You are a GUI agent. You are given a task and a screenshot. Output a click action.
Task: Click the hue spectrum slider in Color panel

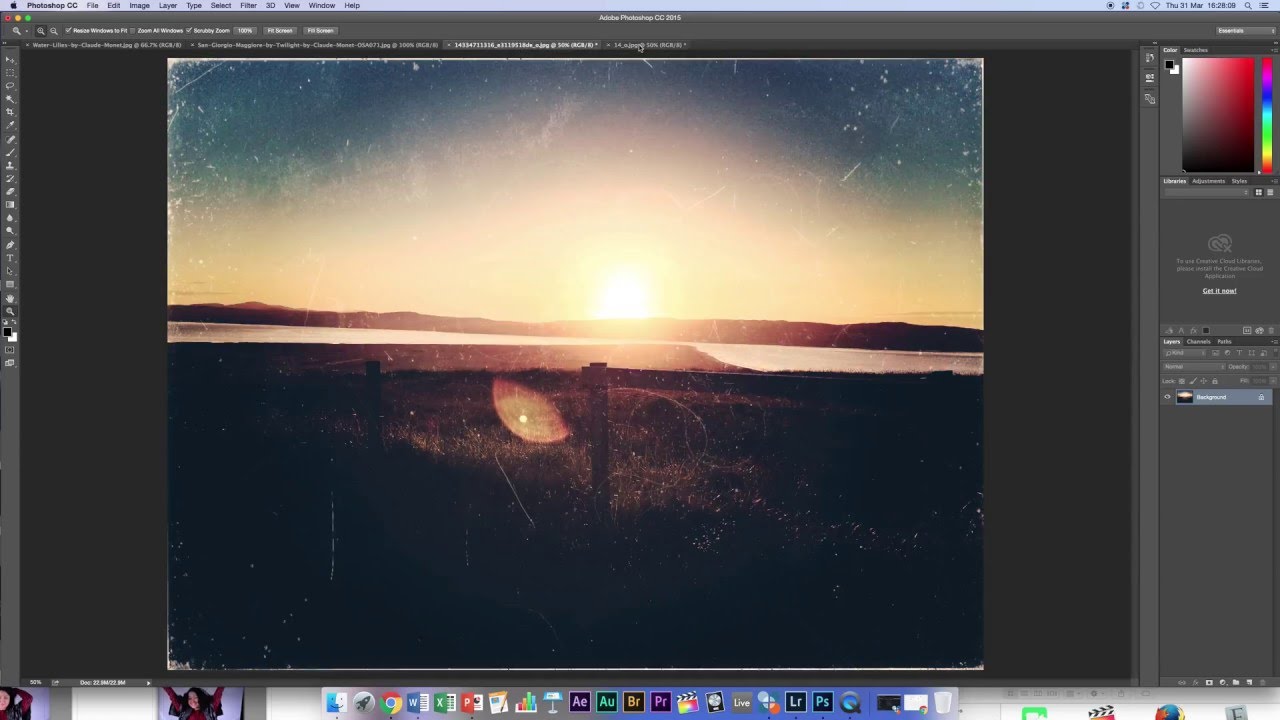click(x=1267, y=115)
